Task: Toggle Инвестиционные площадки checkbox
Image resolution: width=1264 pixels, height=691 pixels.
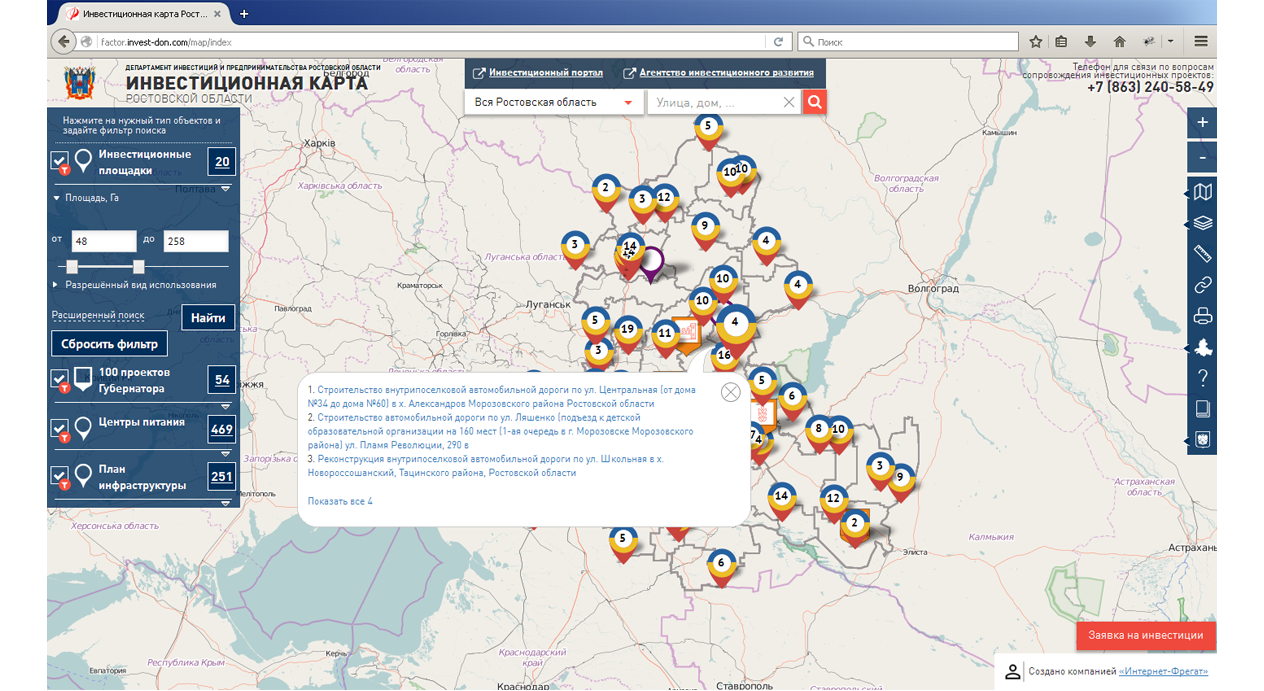Action: 60,161
